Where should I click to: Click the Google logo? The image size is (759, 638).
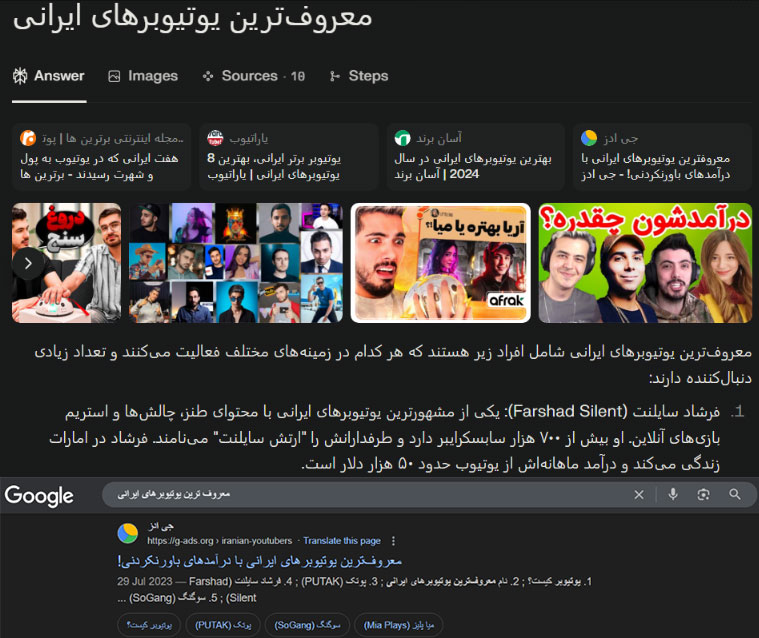[39, 496]
